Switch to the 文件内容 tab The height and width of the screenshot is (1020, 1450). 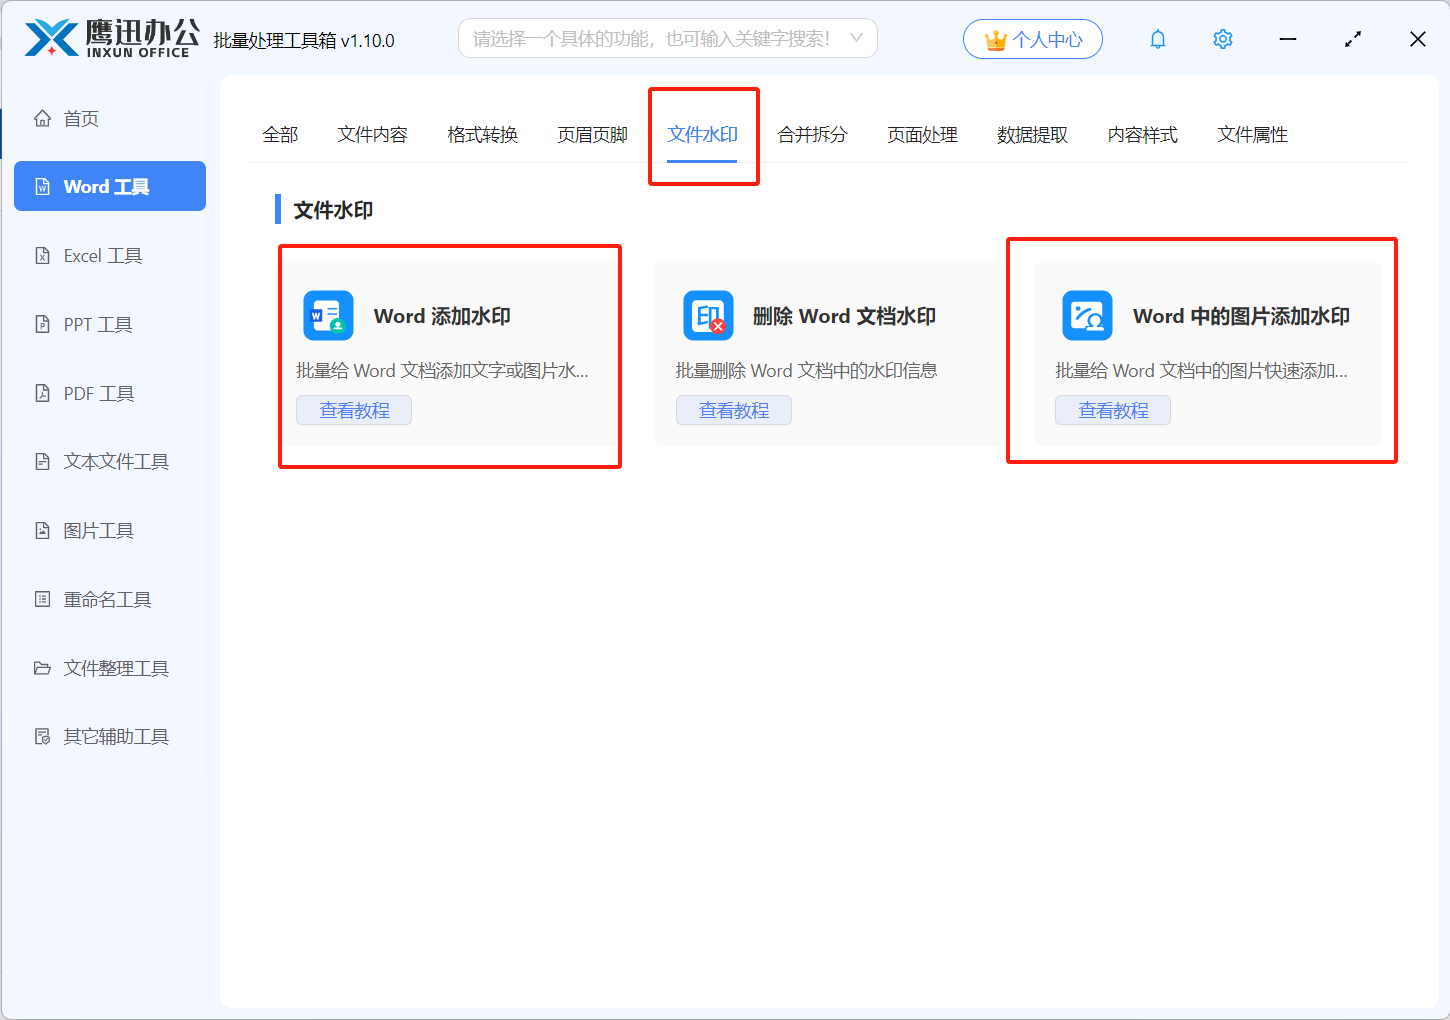pos(373,134)
